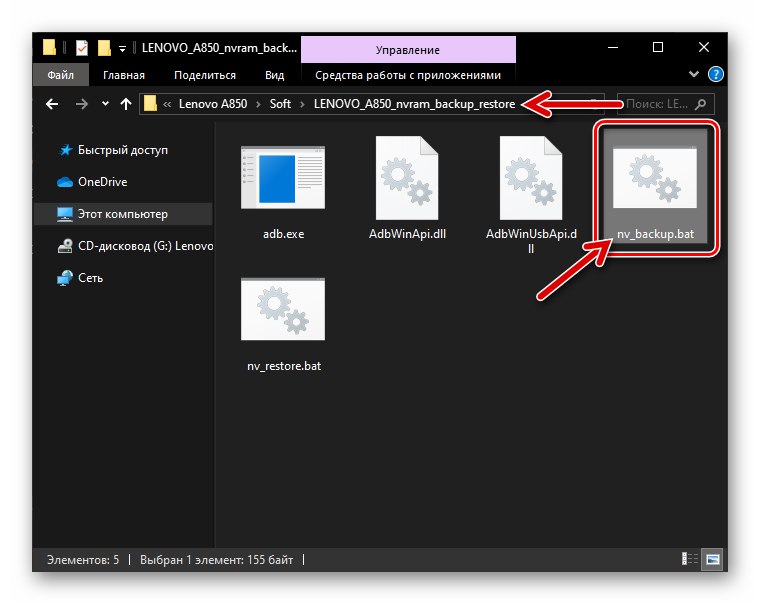Open OneDrive in navigation pane

[x=103, y=182]
